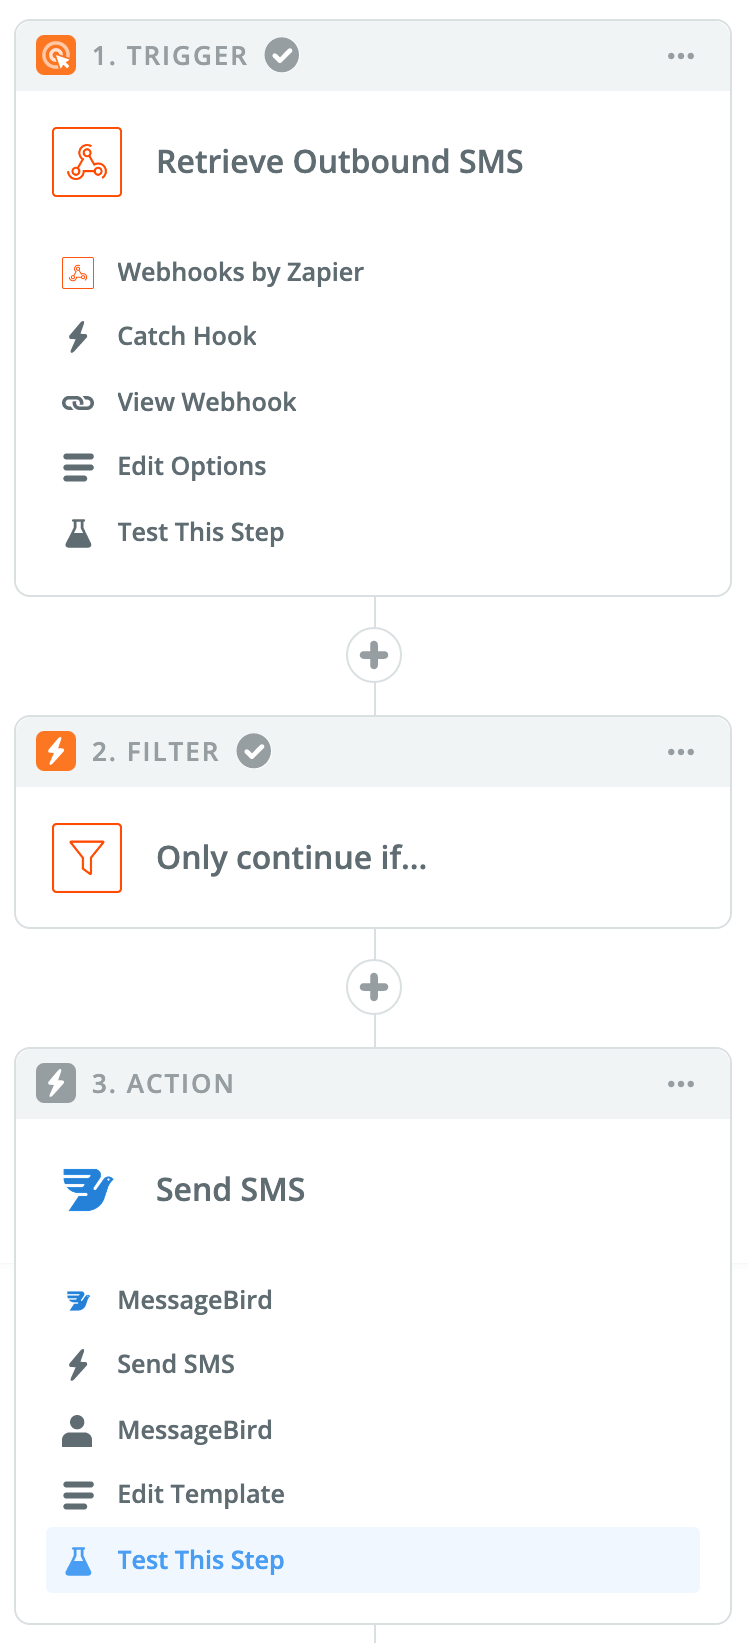This screenshot has width=748, height=1643.
Task: Open the action step options menu
Action: point(681,1083)
